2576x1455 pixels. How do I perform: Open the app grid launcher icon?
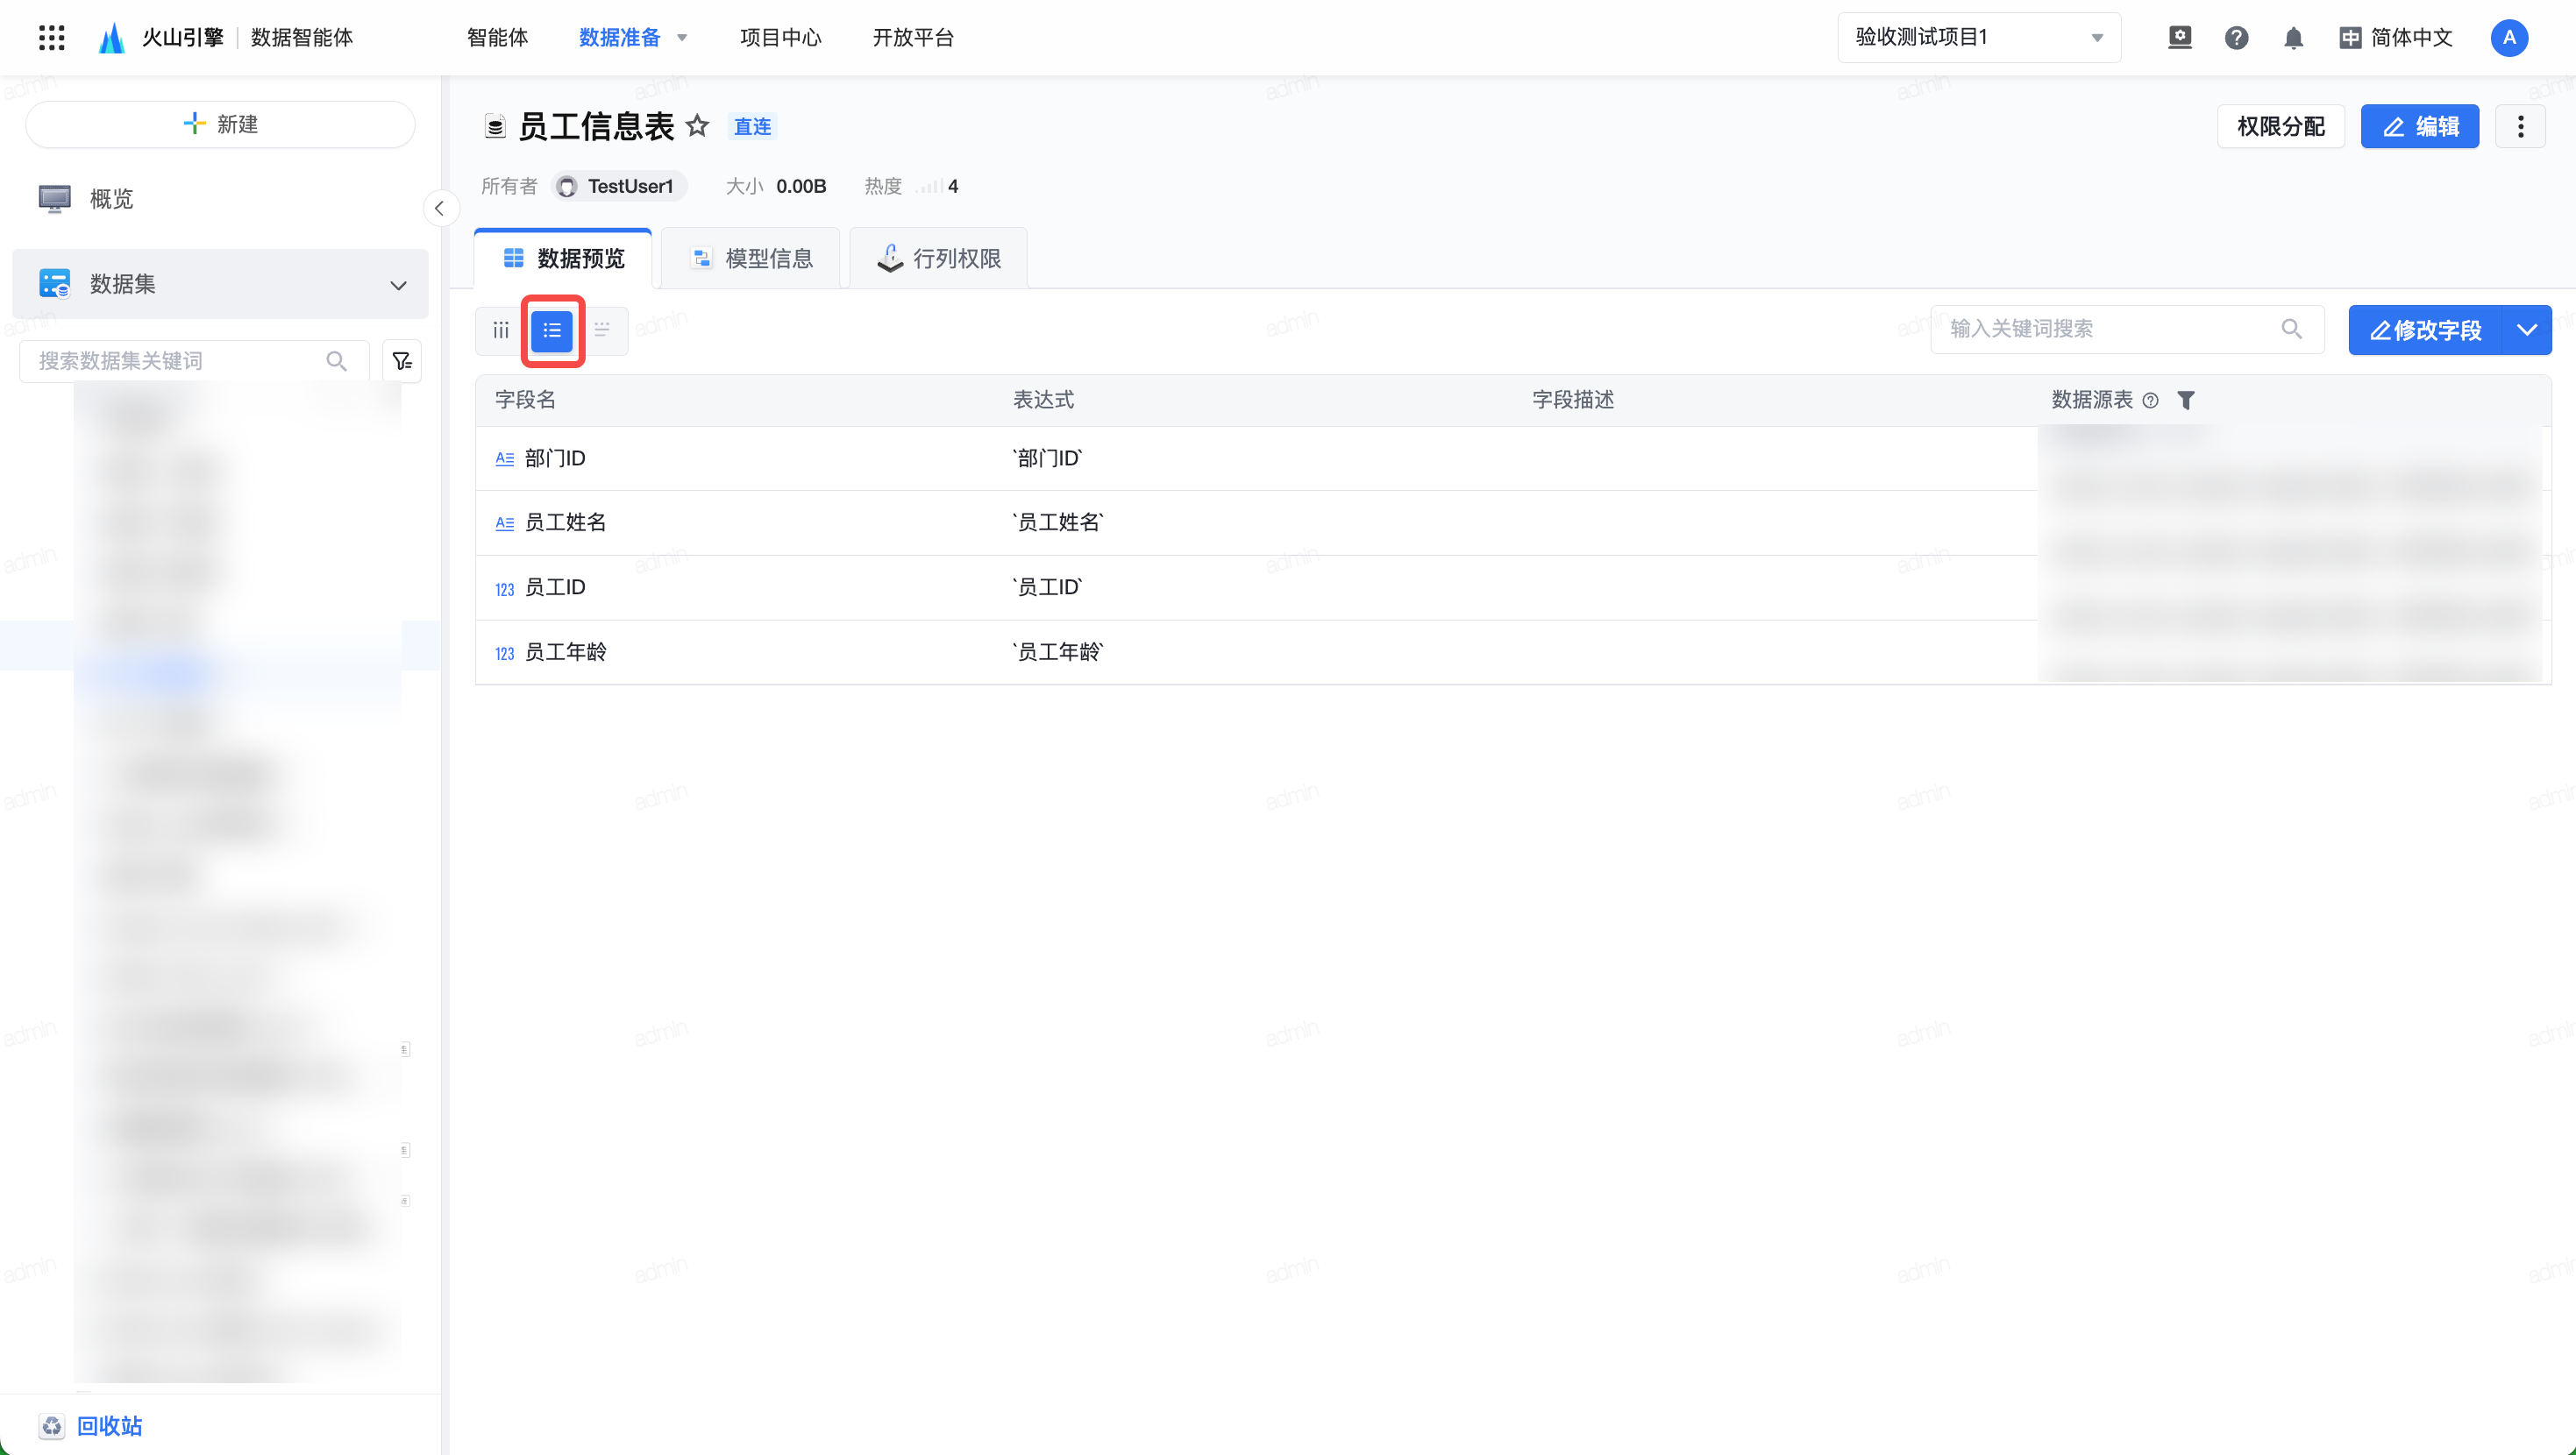point(51,38)
